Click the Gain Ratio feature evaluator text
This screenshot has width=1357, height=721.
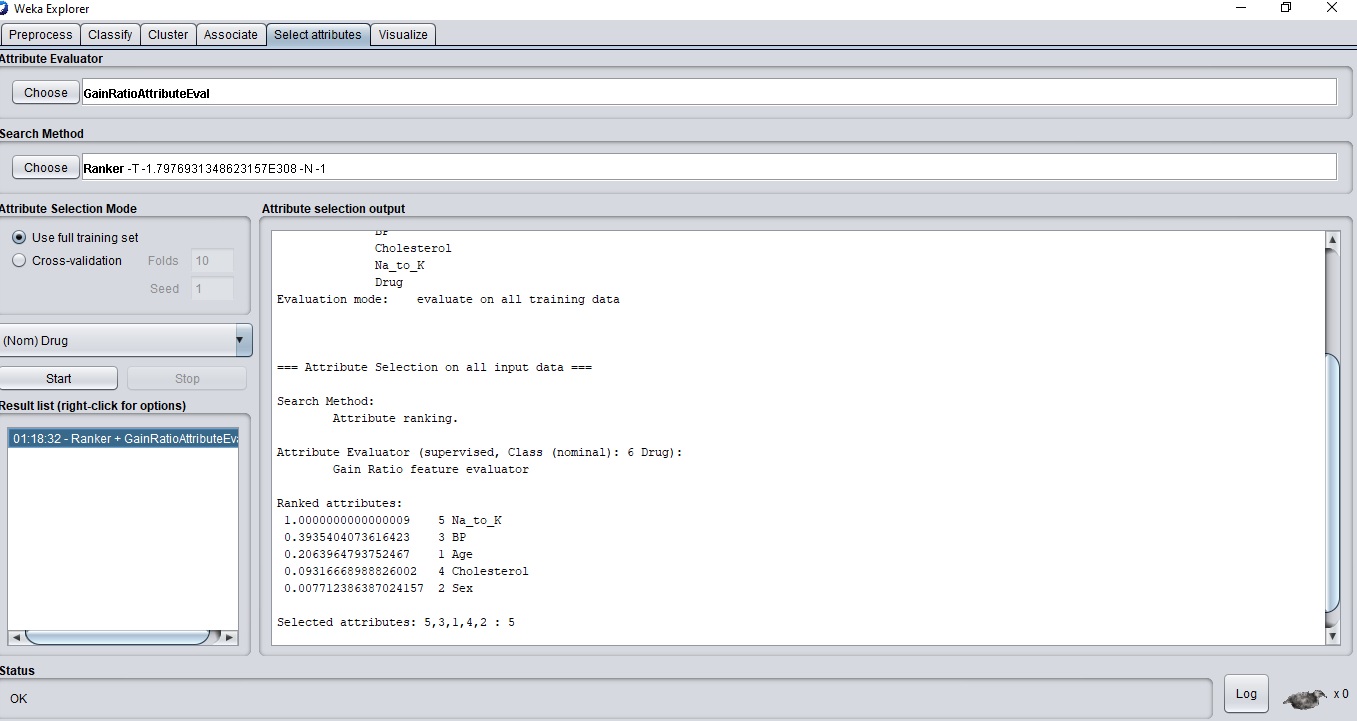pyautogui.click(x=431, y=469)
